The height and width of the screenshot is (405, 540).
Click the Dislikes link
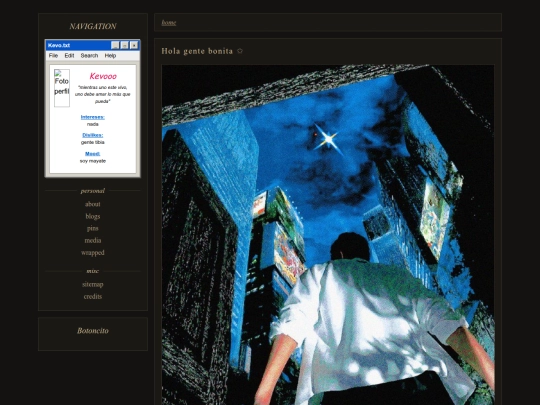[x=93, y=135]
